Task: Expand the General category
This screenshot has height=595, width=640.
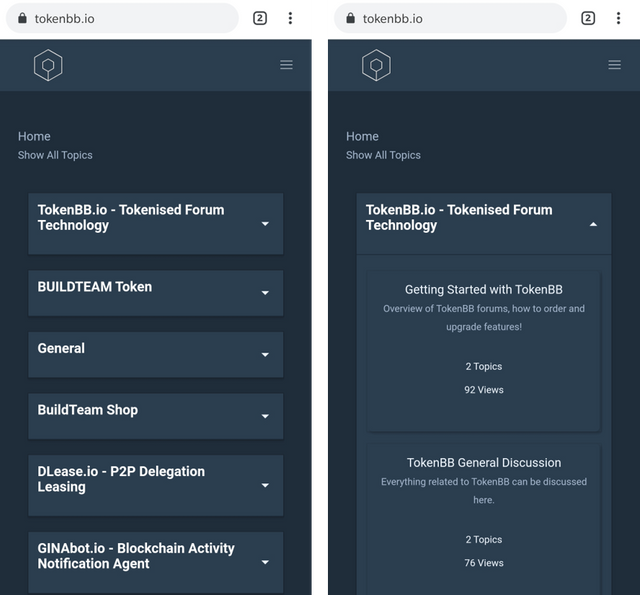Action: point(156,355)
